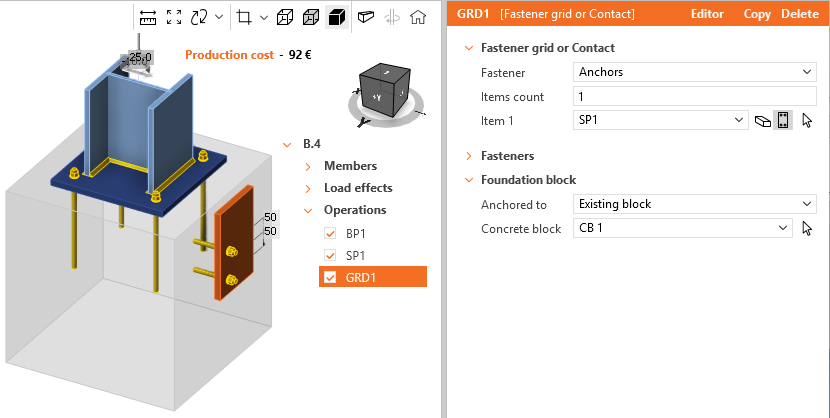Select the GRD1 operation label
The image size is (830, 418).
(360, 278)
